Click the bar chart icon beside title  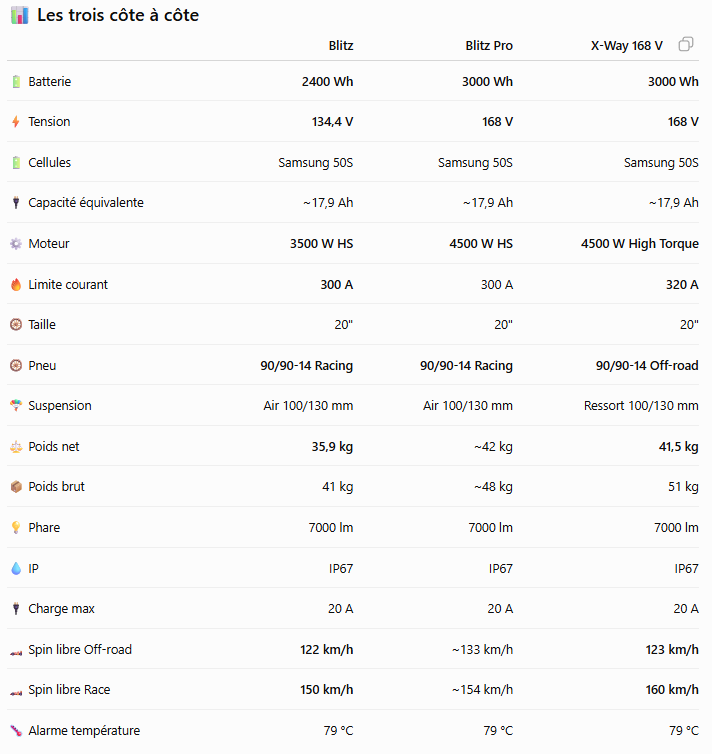click(x=20, y=15)
